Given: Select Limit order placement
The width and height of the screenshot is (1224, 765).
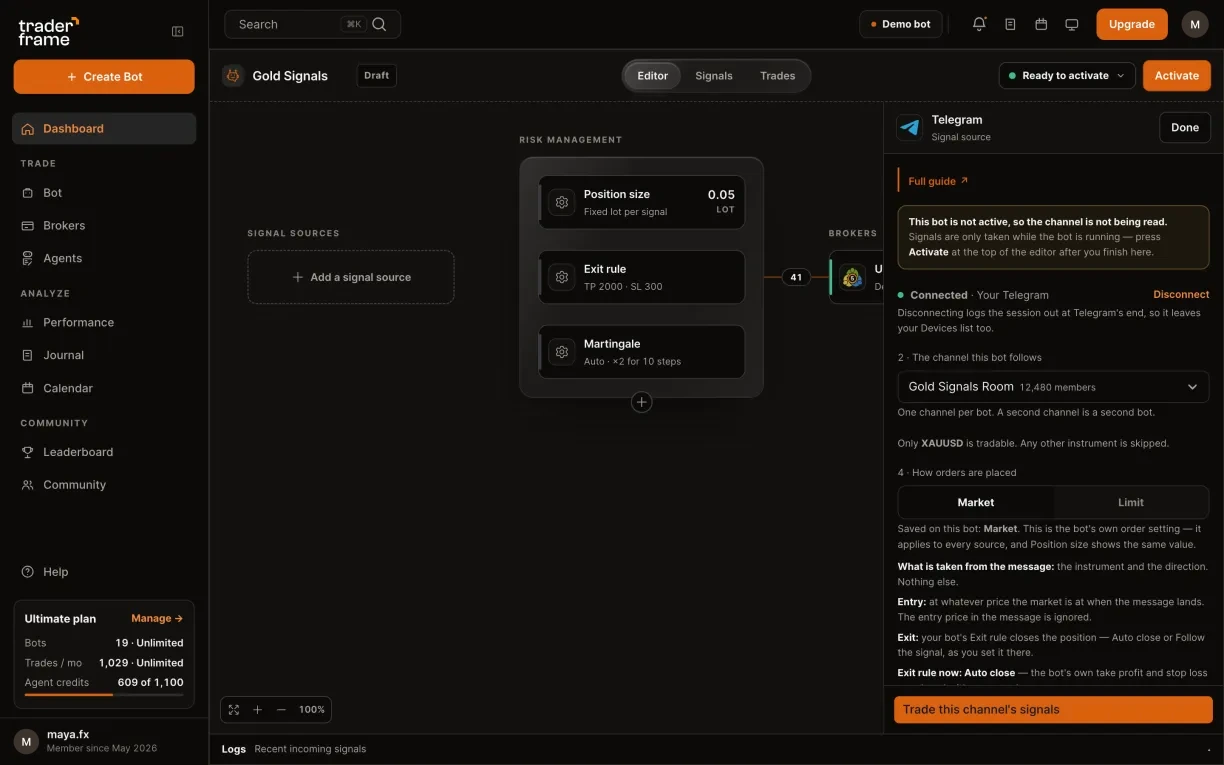Looking at the screenshot, I should click(x=1131, y=502).
